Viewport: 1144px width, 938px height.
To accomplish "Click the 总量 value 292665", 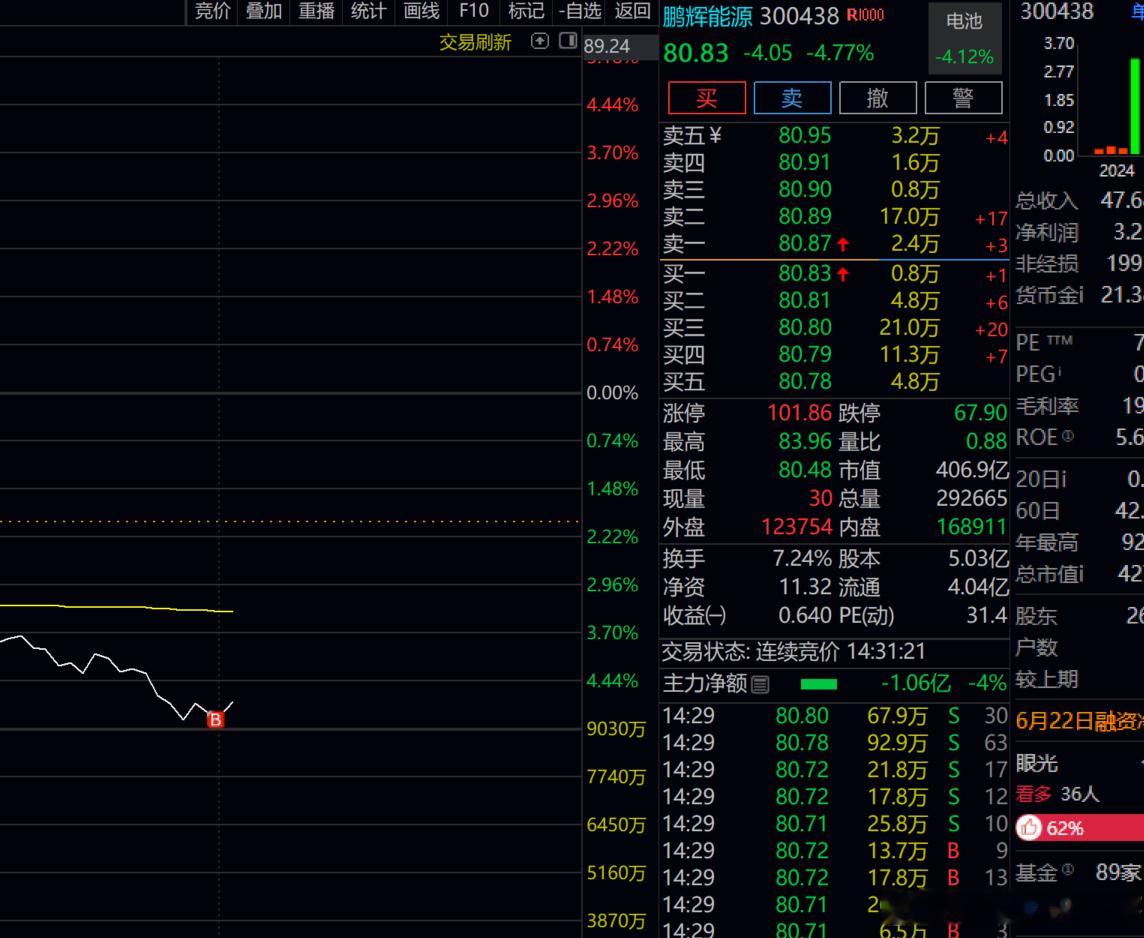I will pos(972,498).
